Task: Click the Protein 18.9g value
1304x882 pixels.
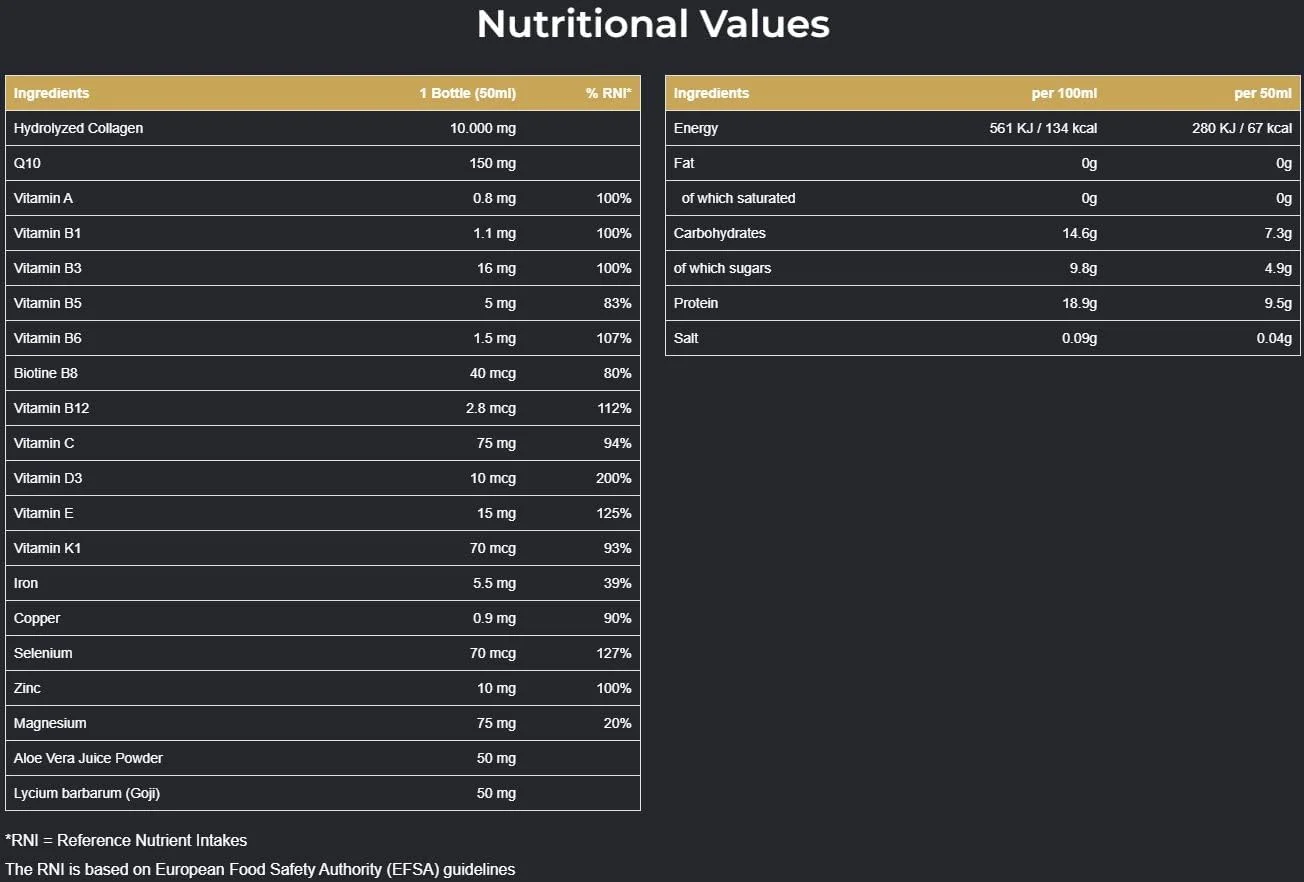Action: click(x=1079, y=303)
